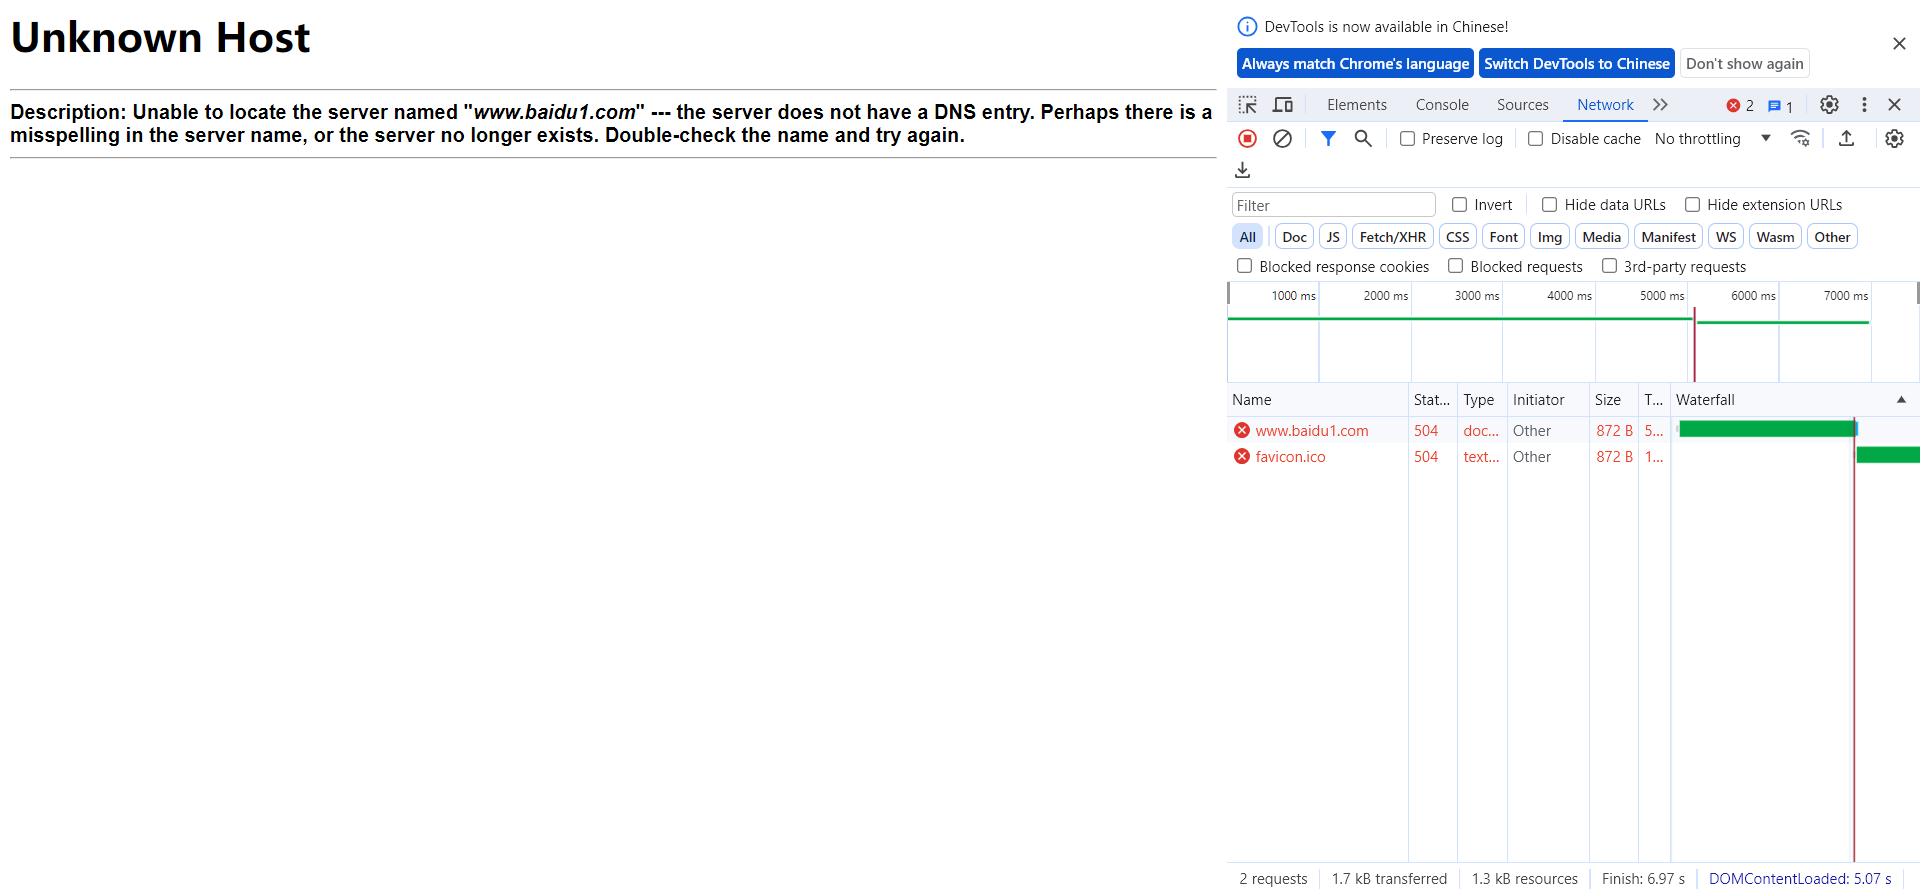Sort requests by Status column header

coord(1433,400)
